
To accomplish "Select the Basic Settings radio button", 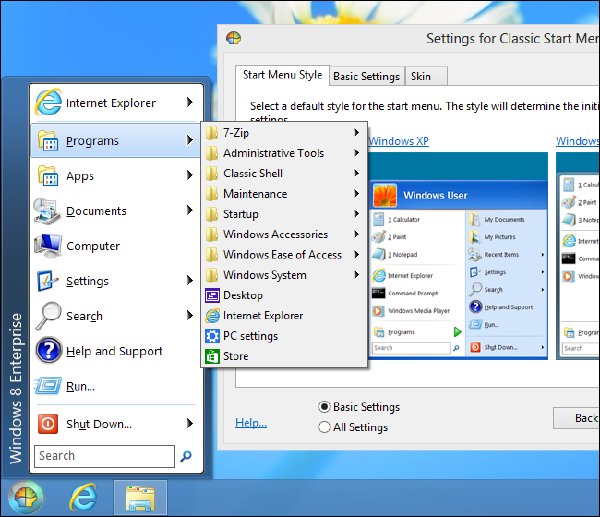I will (324, 406).
